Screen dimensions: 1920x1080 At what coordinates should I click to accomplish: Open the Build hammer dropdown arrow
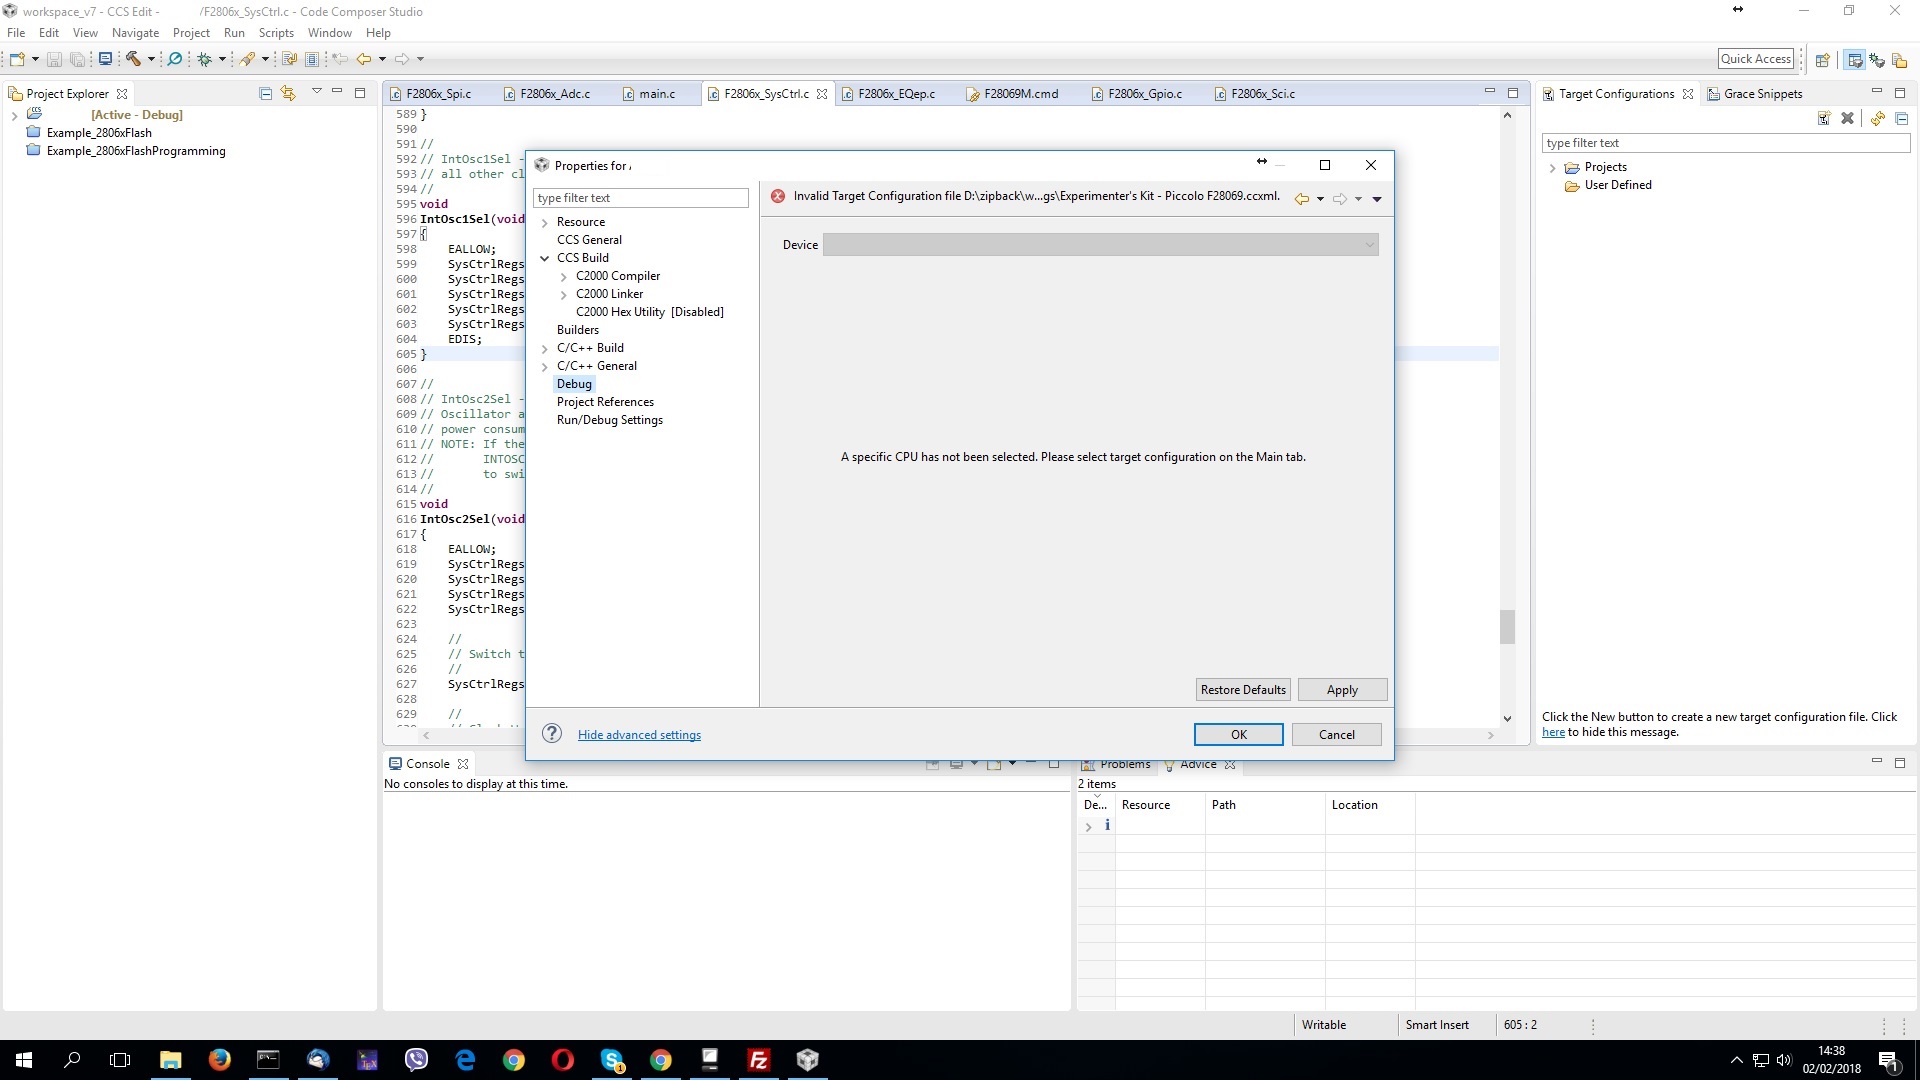pyautogui.click(x=151, y=59)
